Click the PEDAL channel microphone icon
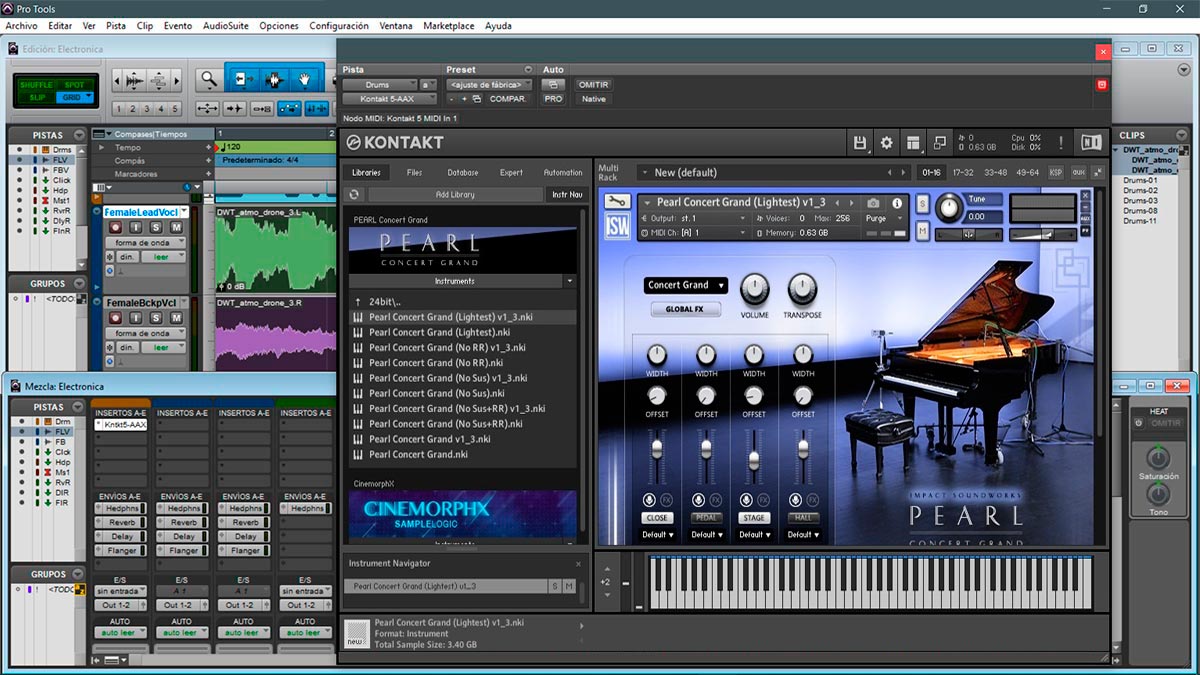Viewport: 1200px width, 675px height. [698, 500]
